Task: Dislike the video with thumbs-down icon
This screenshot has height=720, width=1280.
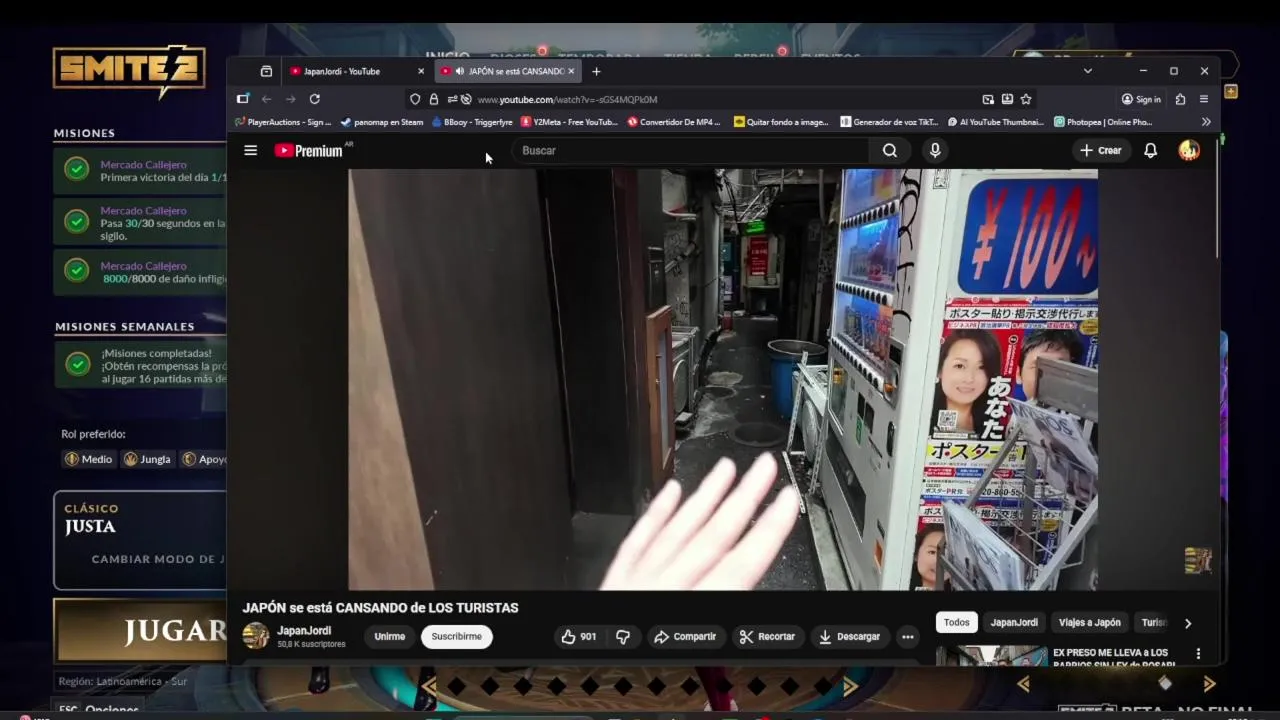Action: pos(622,636)
